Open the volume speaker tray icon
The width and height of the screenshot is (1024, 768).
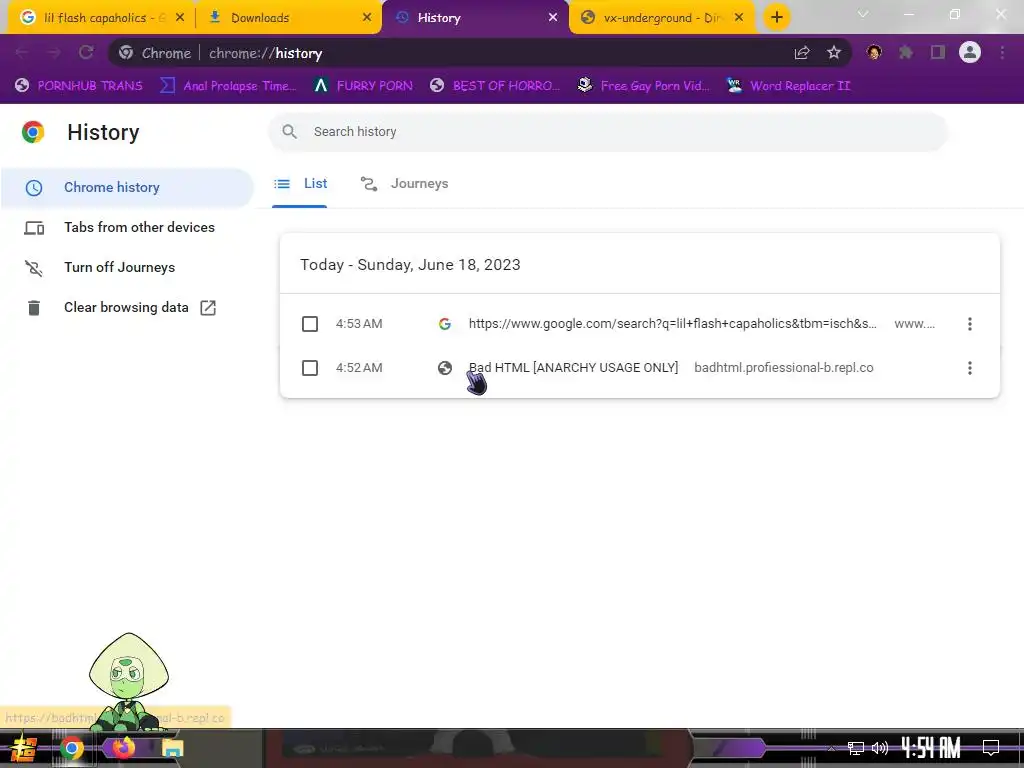pyautogui.click(x=880, y=748)
